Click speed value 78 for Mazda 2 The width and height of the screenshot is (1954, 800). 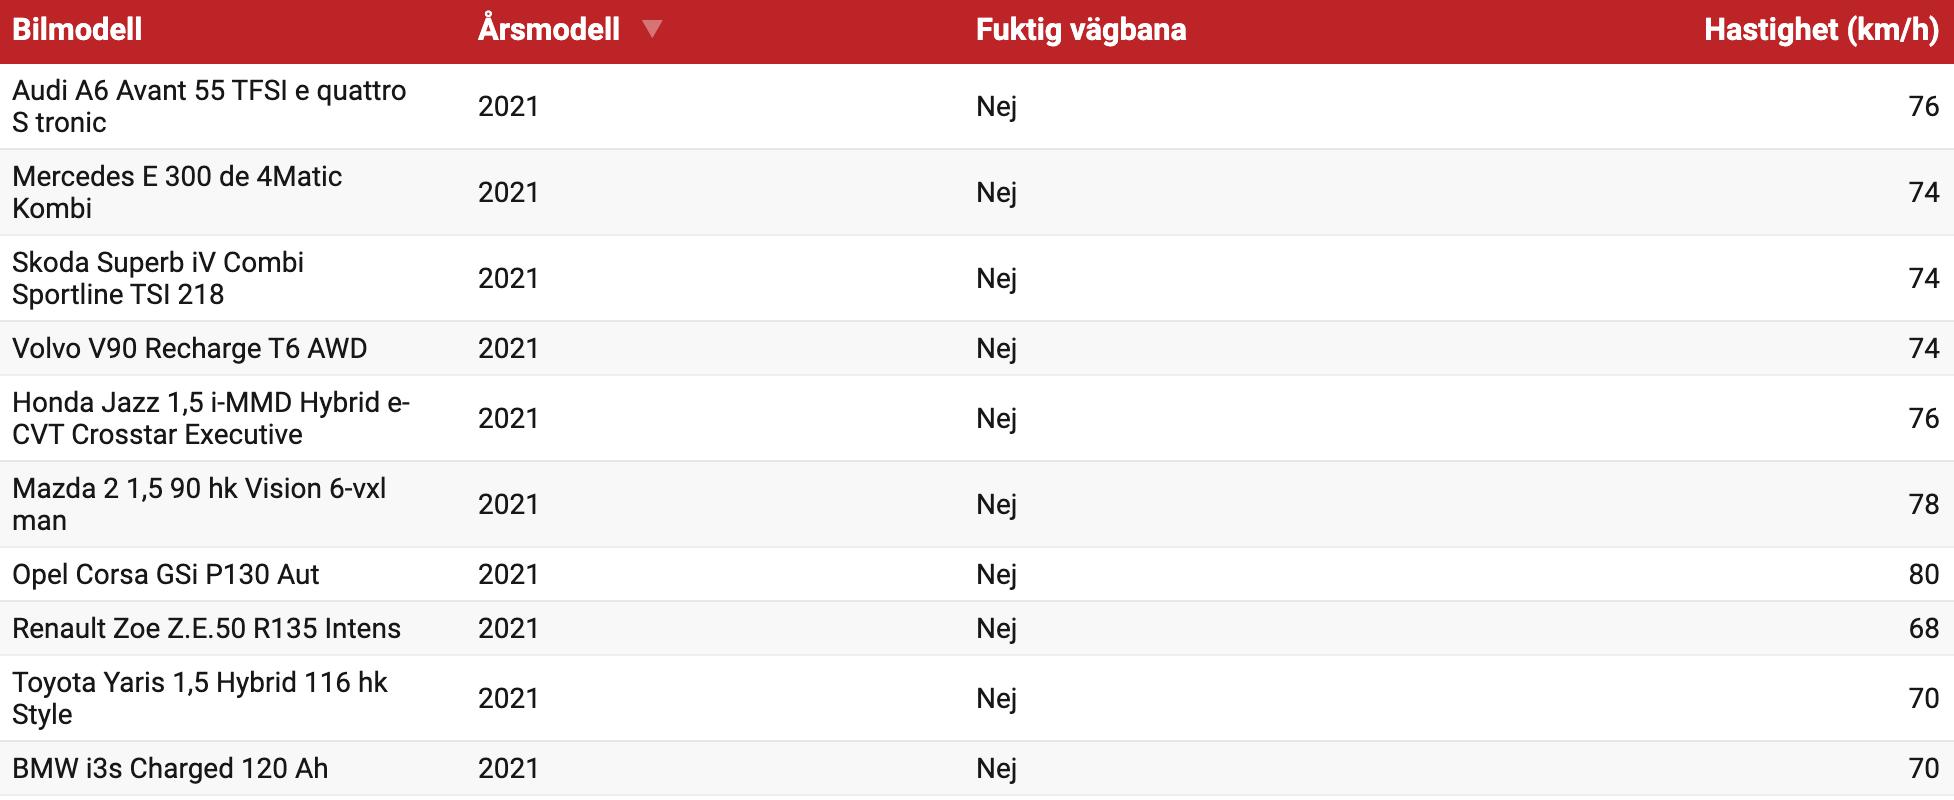[x=1923, y=505]
